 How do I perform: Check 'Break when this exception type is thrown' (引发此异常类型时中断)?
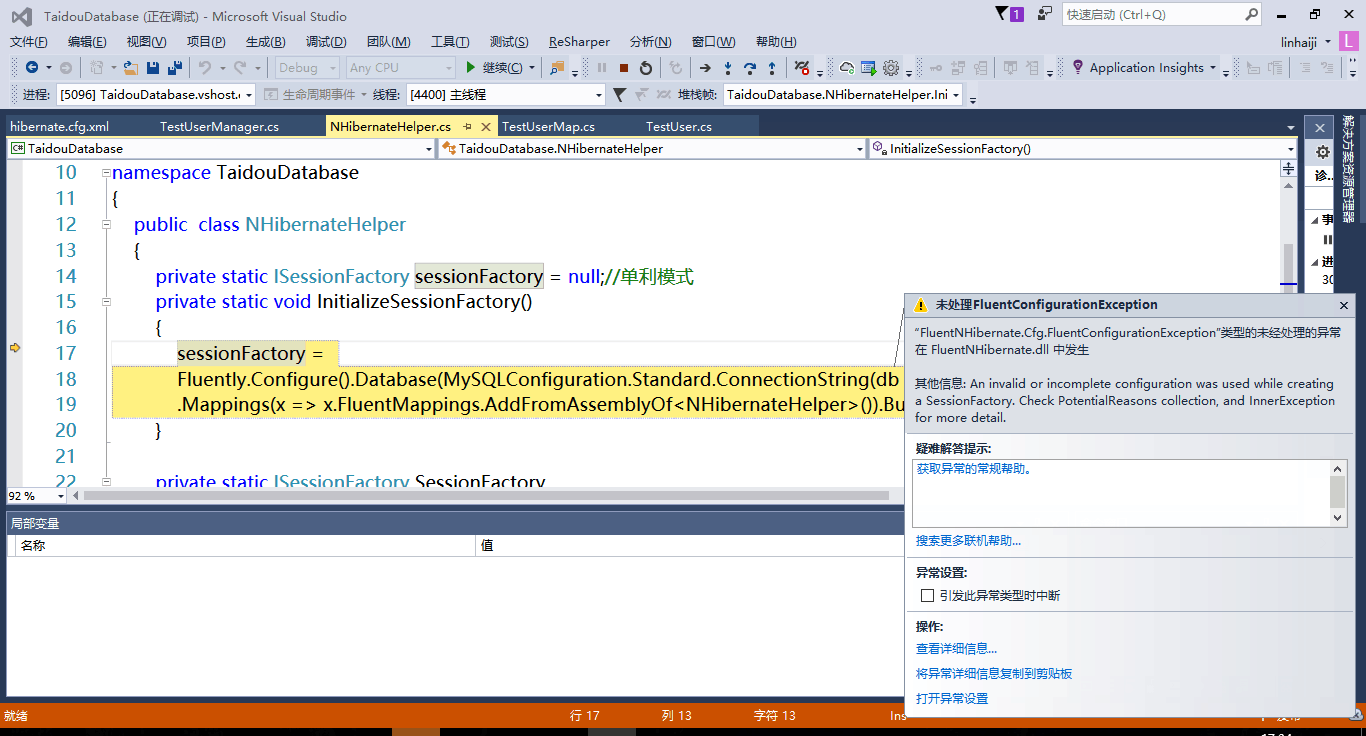[927, 595]
